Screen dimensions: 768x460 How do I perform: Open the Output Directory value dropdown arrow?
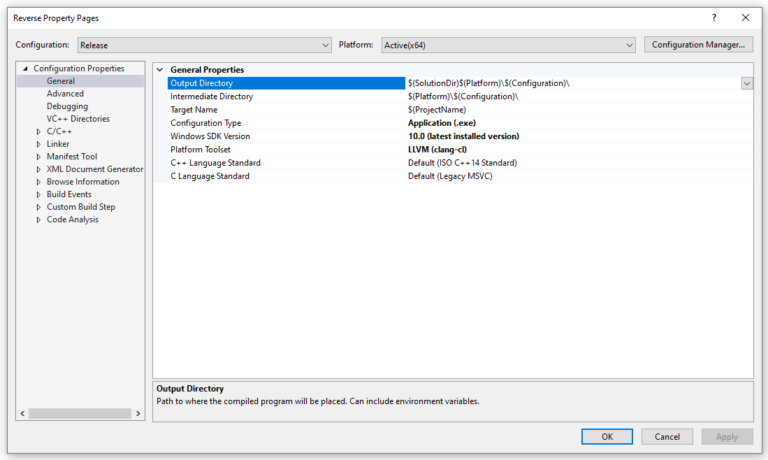(x=746, y=84)
